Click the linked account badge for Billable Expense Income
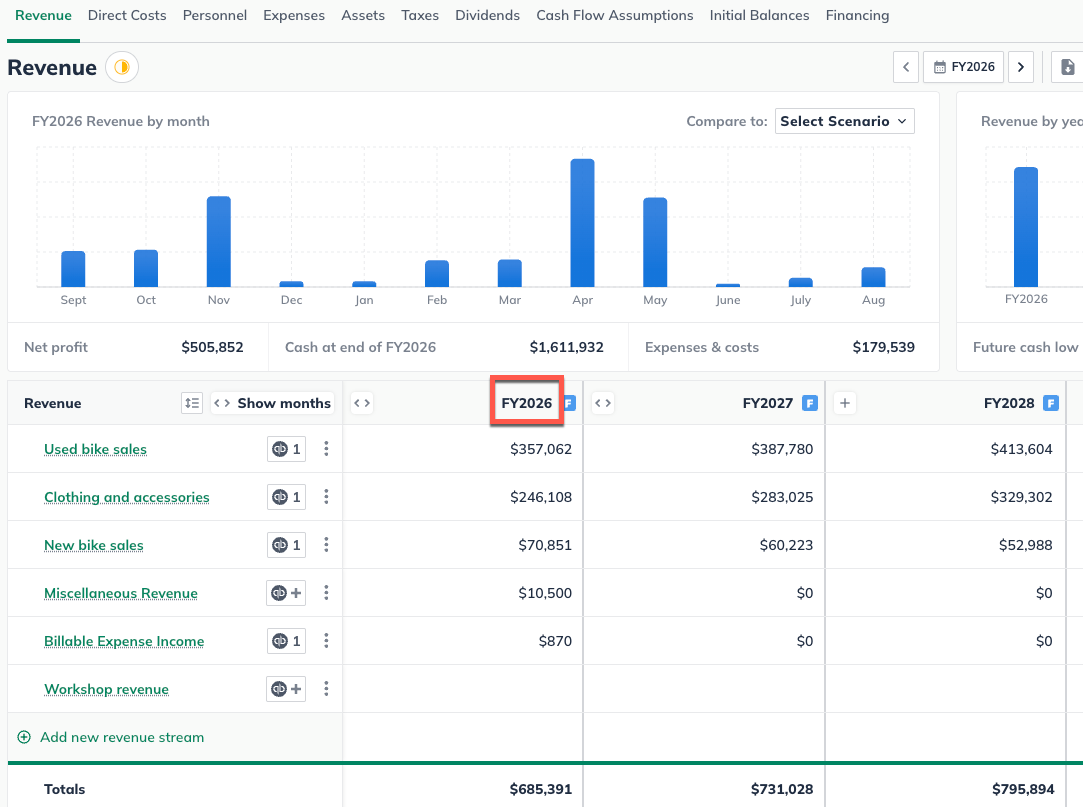This screenshot has width=1083, height=807. click(x=287, y=641)
